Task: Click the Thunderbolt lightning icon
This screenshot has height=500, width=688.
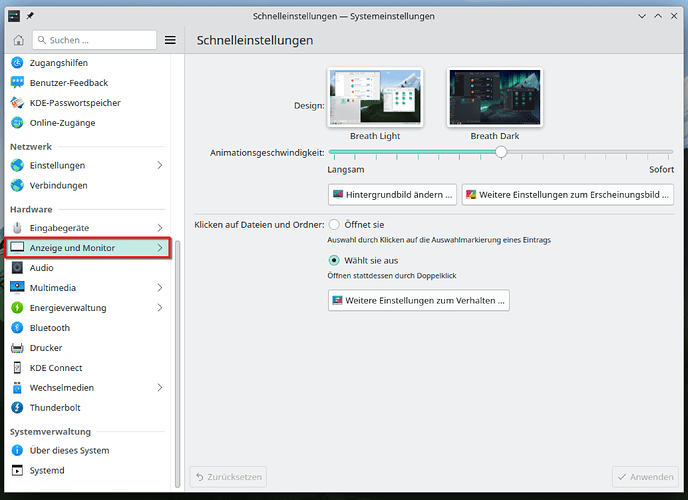Action: [17, 407]
